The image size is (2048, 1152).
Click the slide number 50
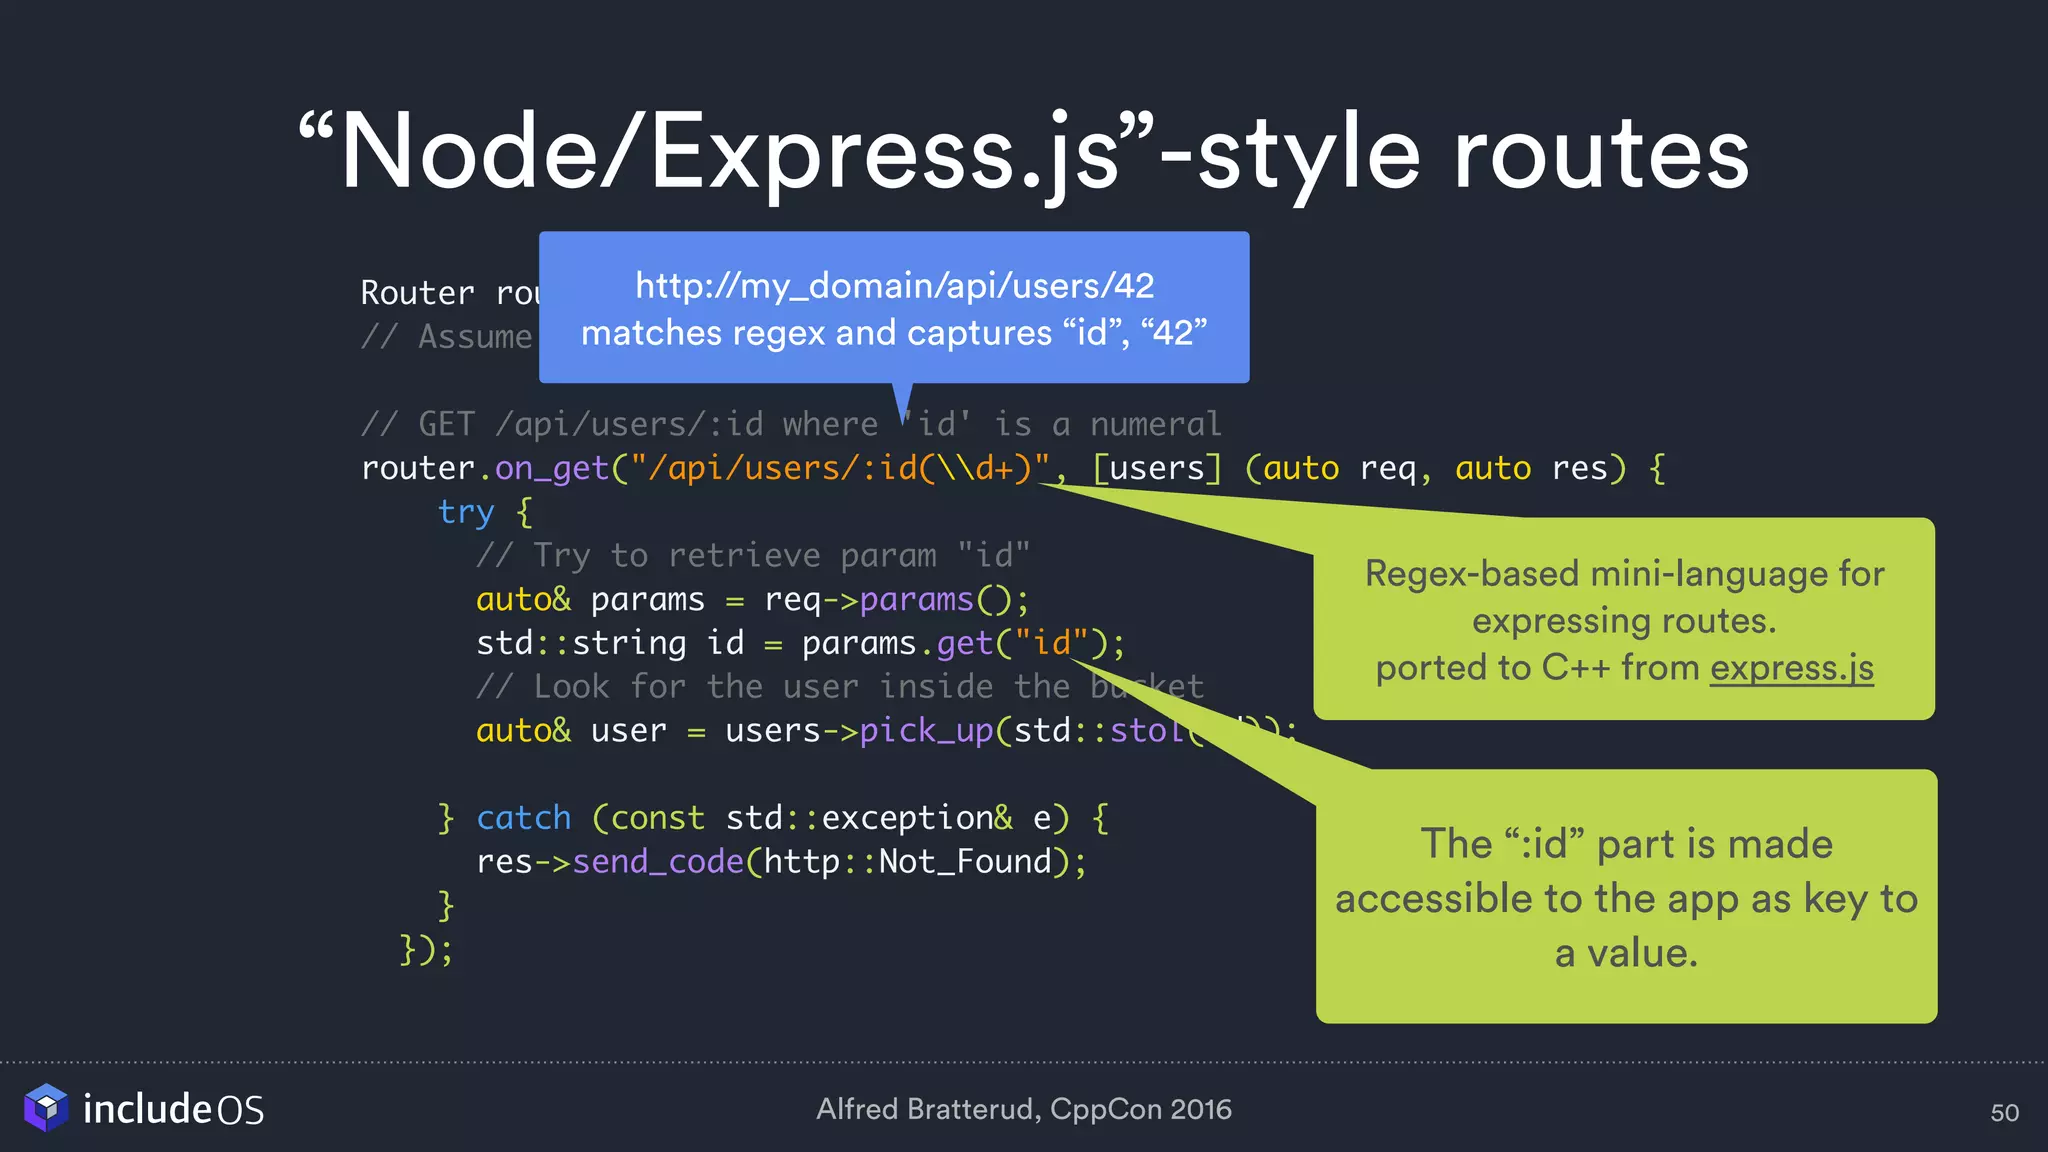point(2004,1112)
